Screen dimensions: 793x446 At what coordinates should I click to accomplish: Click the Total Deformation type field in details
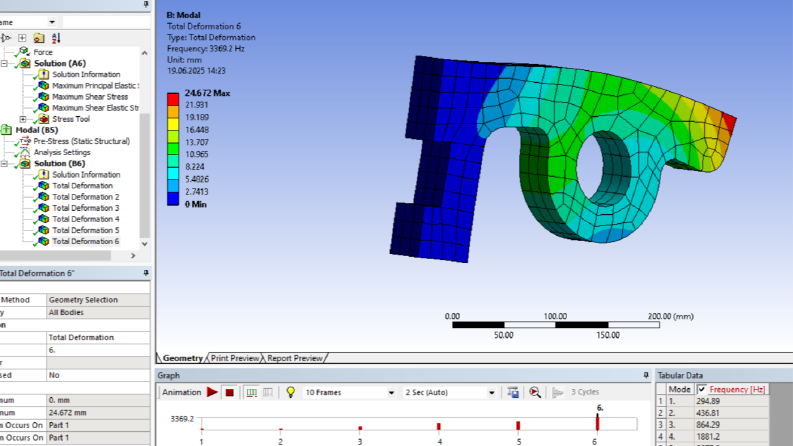click(98, 337)
